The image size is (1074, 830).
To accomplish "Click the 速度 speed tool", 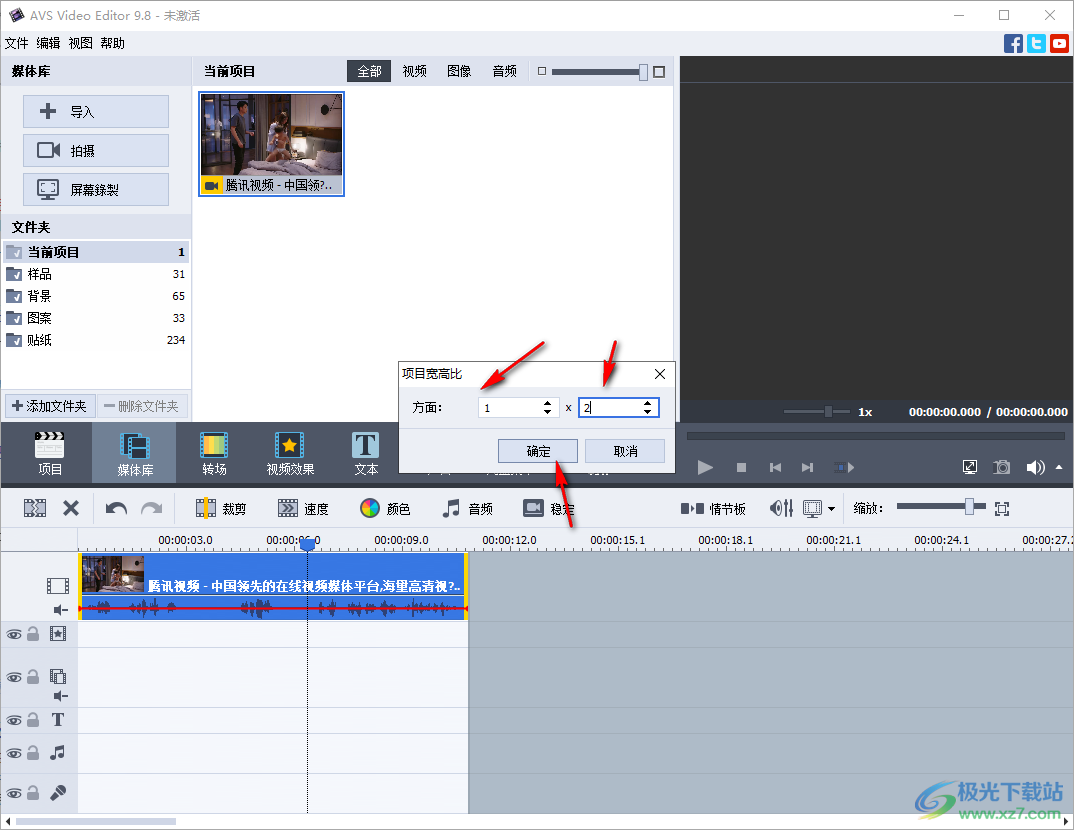I will point(303,509).
